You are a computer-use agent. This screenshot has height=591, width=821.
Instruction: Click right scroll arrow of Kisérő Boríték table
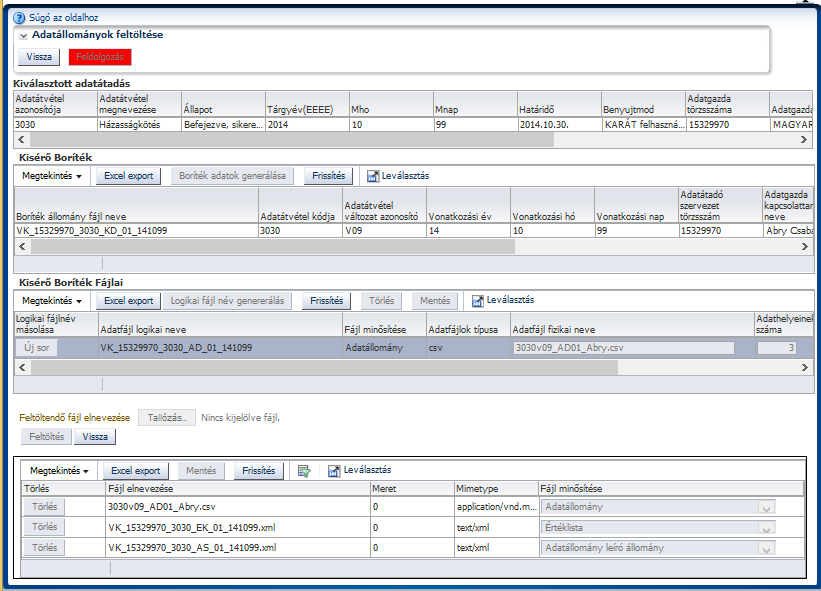[805, 247]
